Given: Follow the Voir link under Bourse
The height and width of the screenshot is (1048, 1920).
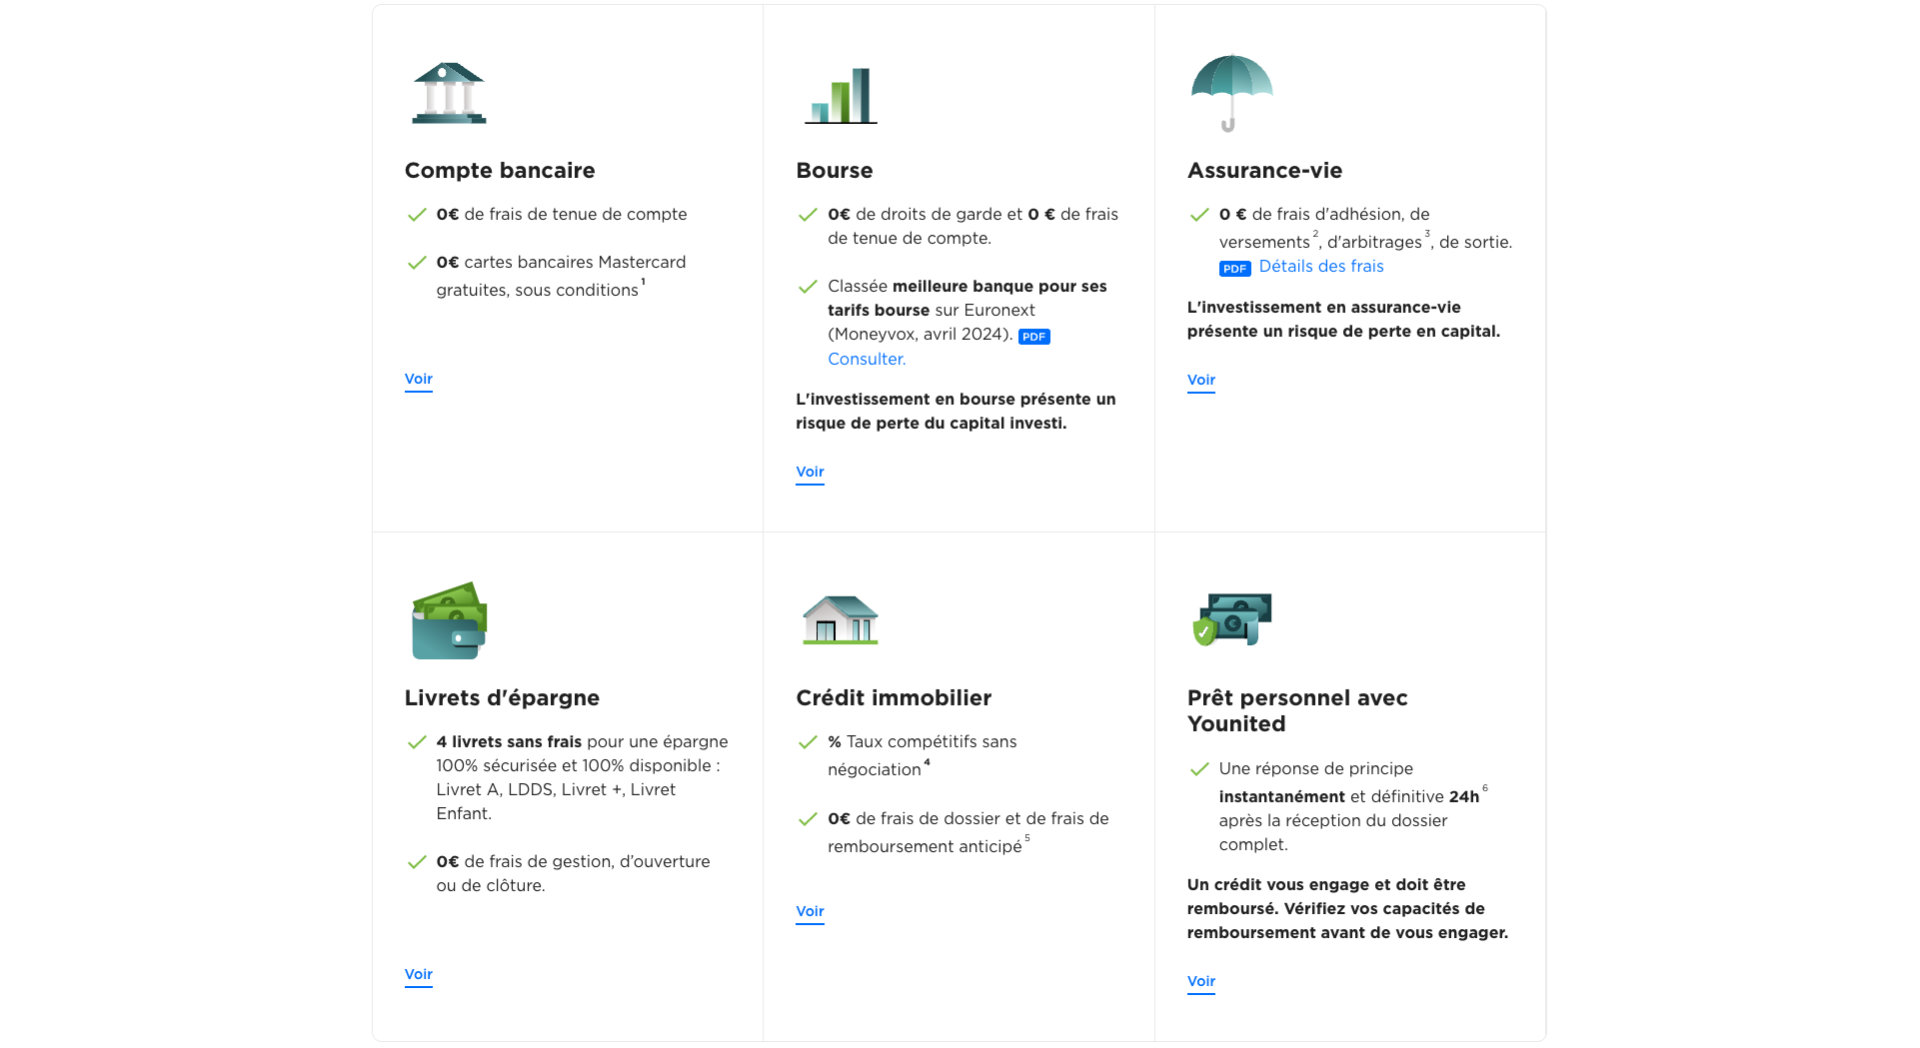Looking at the screenshot, I should [x=810, y=472].
